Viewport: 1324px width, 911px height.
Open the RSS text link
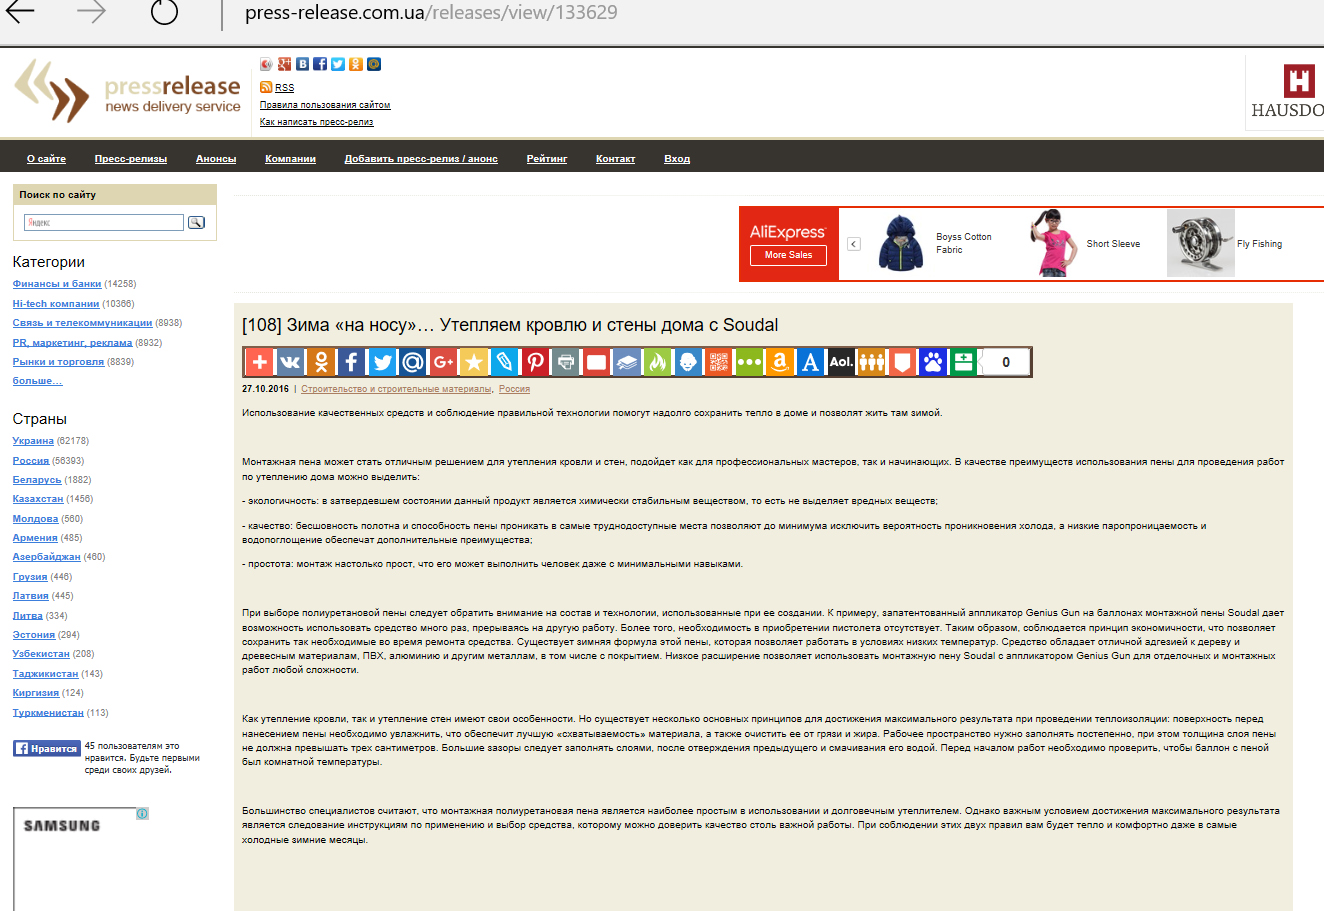tap(285, 88)
